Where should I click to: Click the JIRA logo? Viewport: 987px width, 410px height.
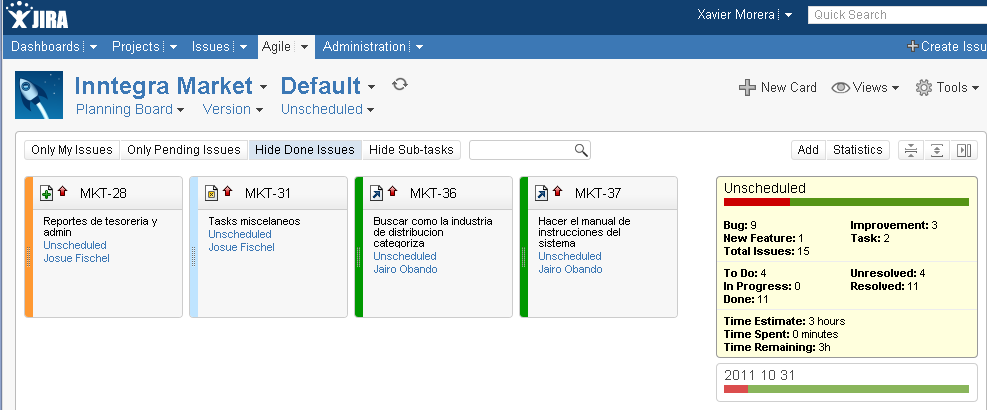[x=38, y=16]
